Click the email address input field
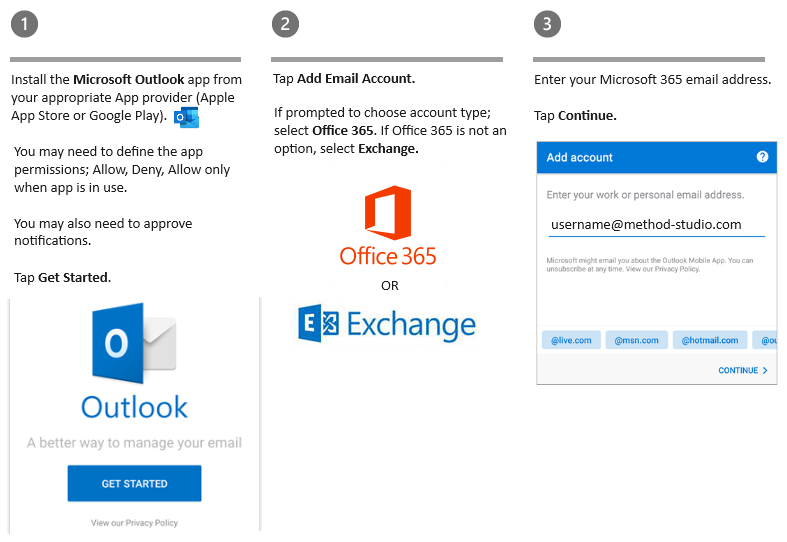787x542 pixels. coord(657,225)
